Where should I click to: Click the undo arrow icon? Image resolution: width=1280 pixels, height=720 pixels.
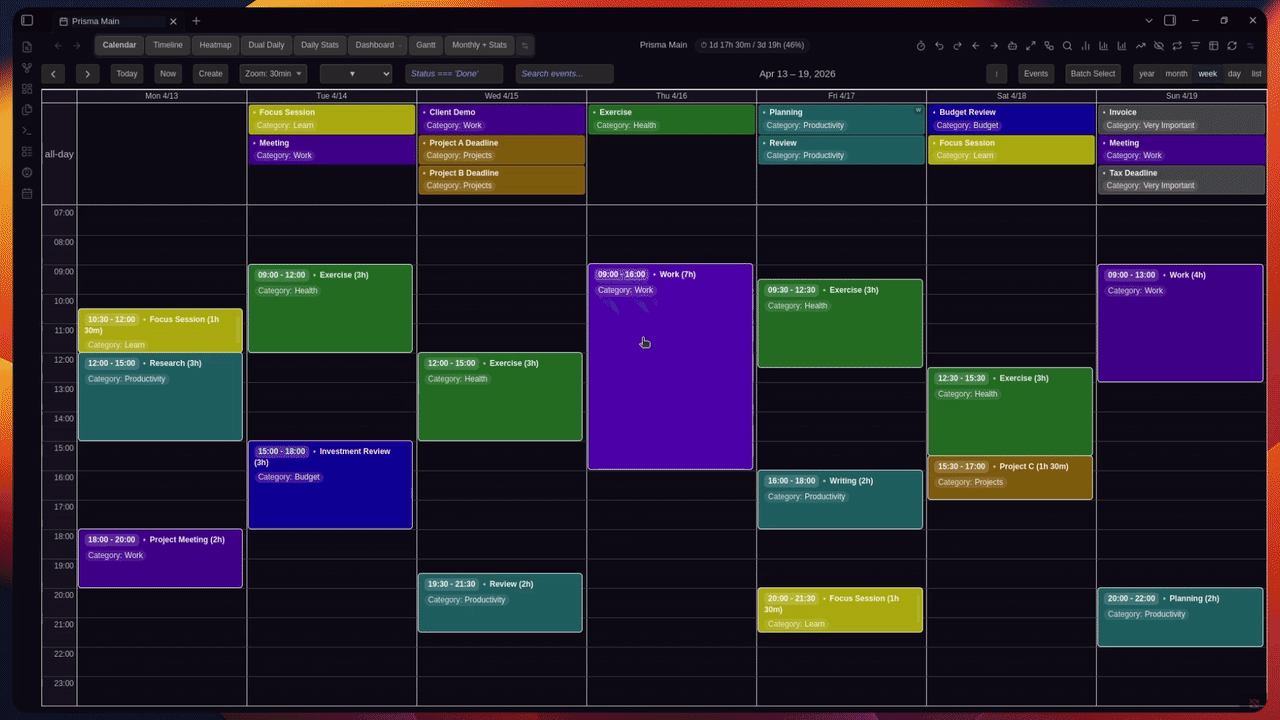tap(939, 46)
